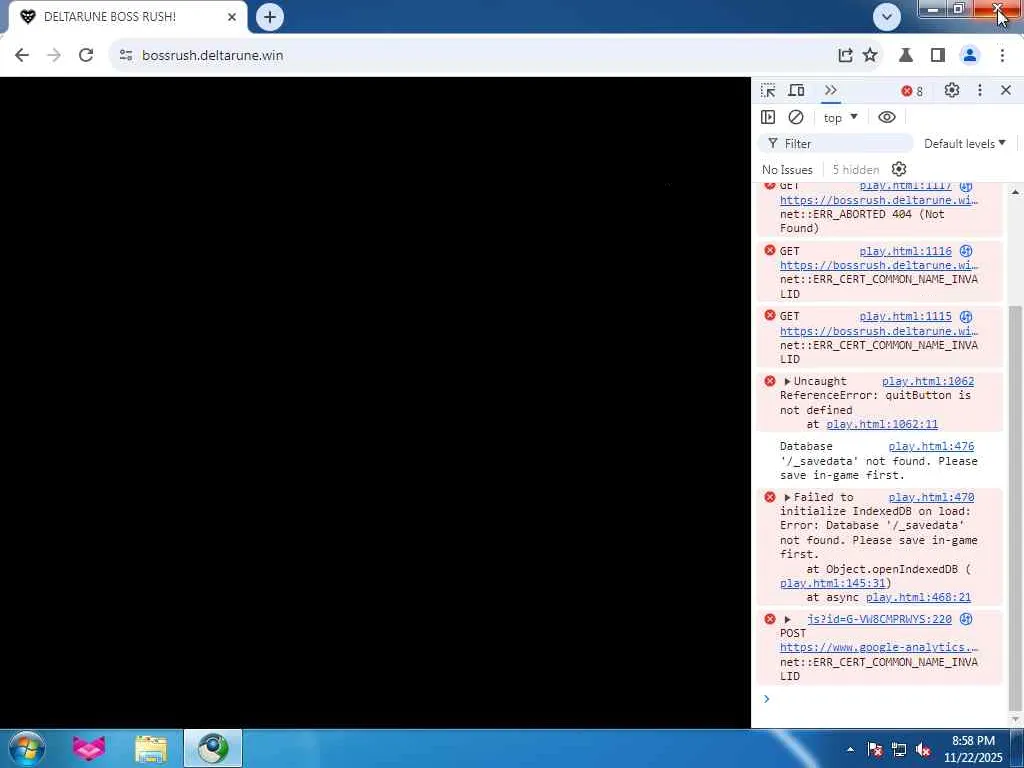
Task: Show hidden tray icons arrow
Action: pos(850,749)
